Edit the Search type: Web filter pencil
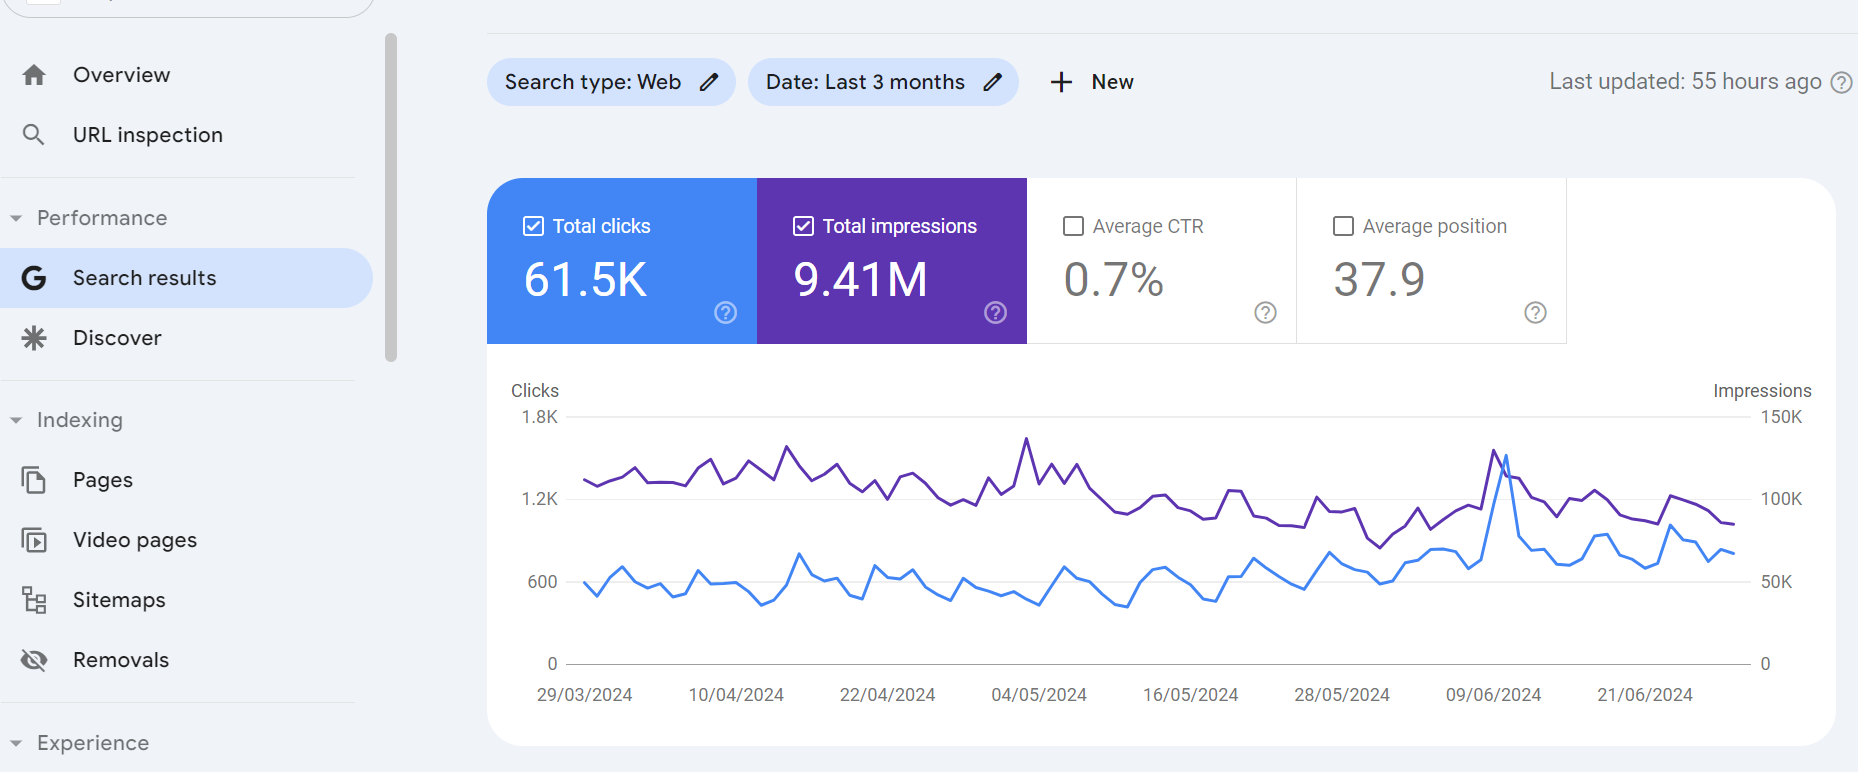 (709, 82)
